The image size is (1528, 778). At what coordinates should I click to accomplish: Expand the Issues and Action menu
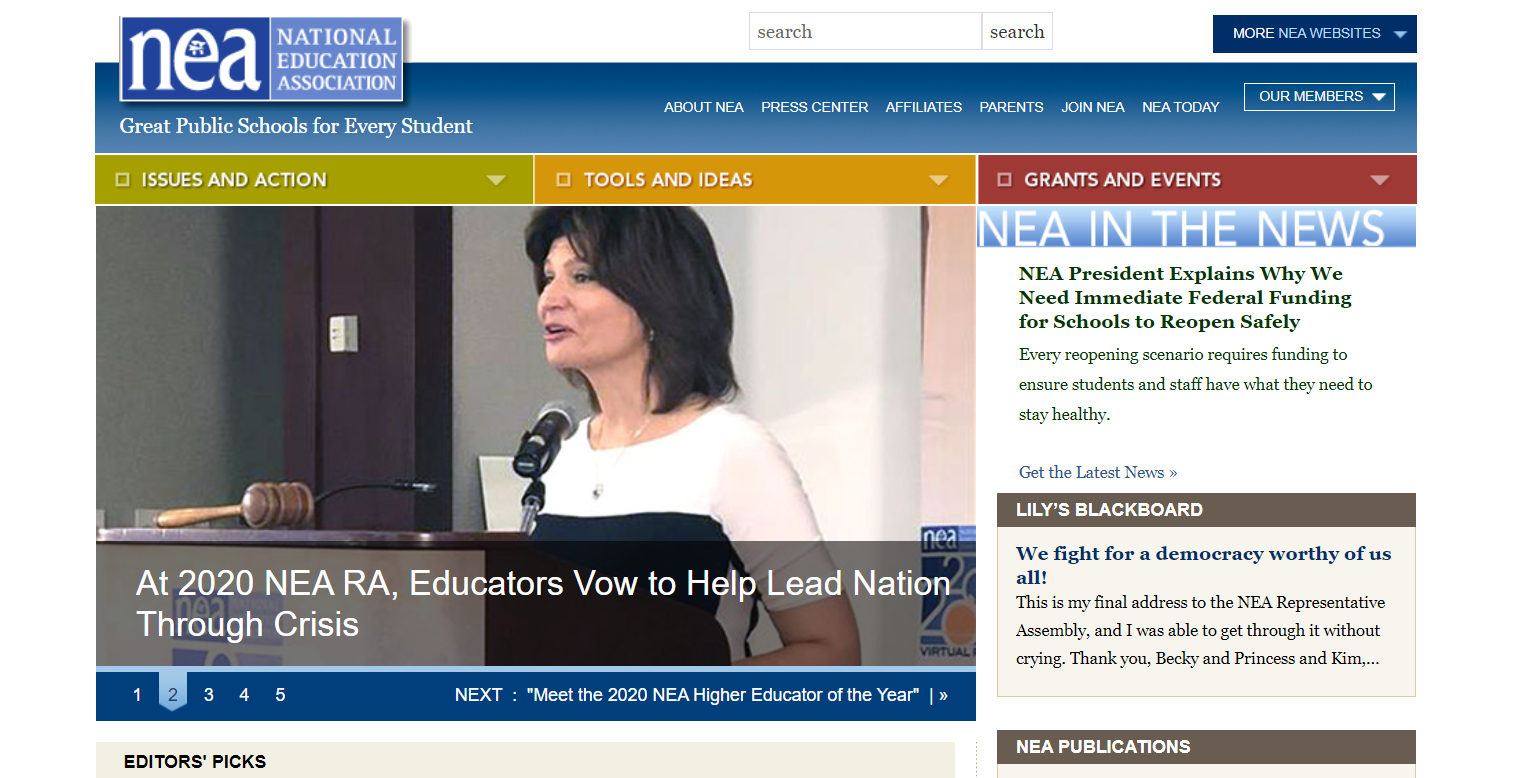coord(314,180)
